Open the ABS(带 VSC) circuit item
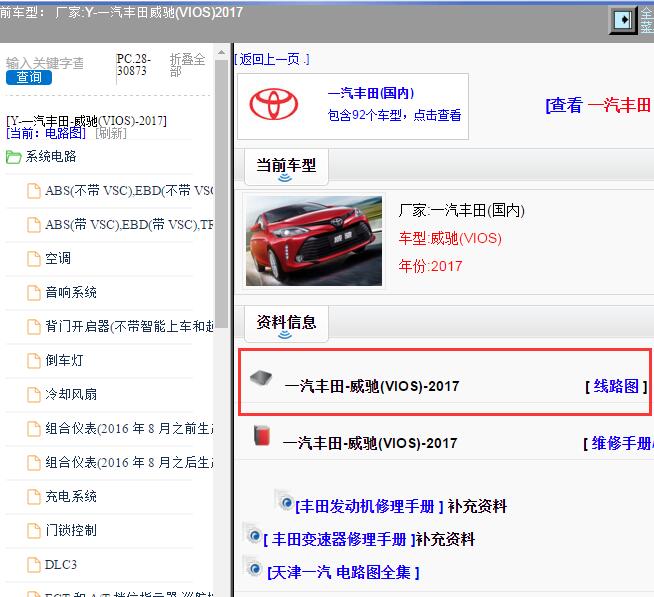The width and height of the screenshot is (654, 597). point(129,225)
